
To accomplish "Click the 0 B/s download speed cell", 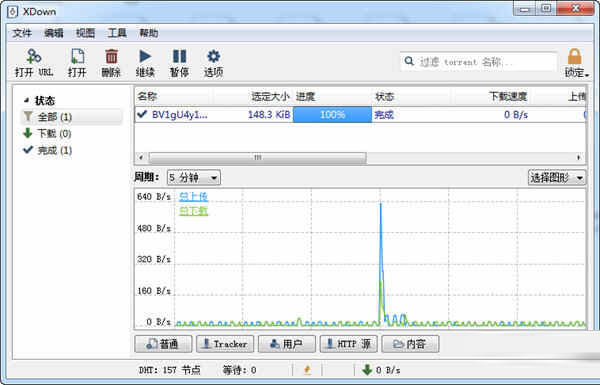I will [x=516, y=114].
